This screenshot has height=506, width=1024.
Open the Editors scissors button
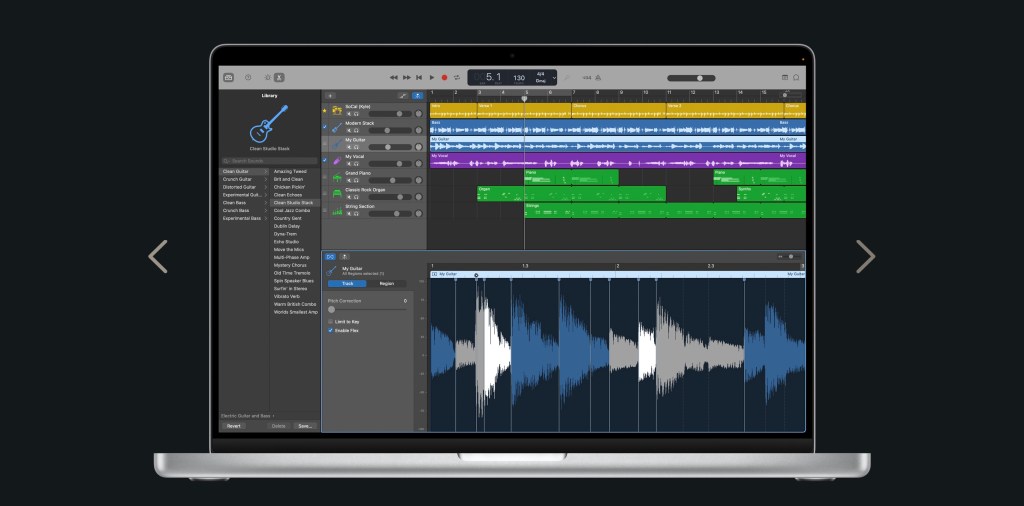point(280,77)
